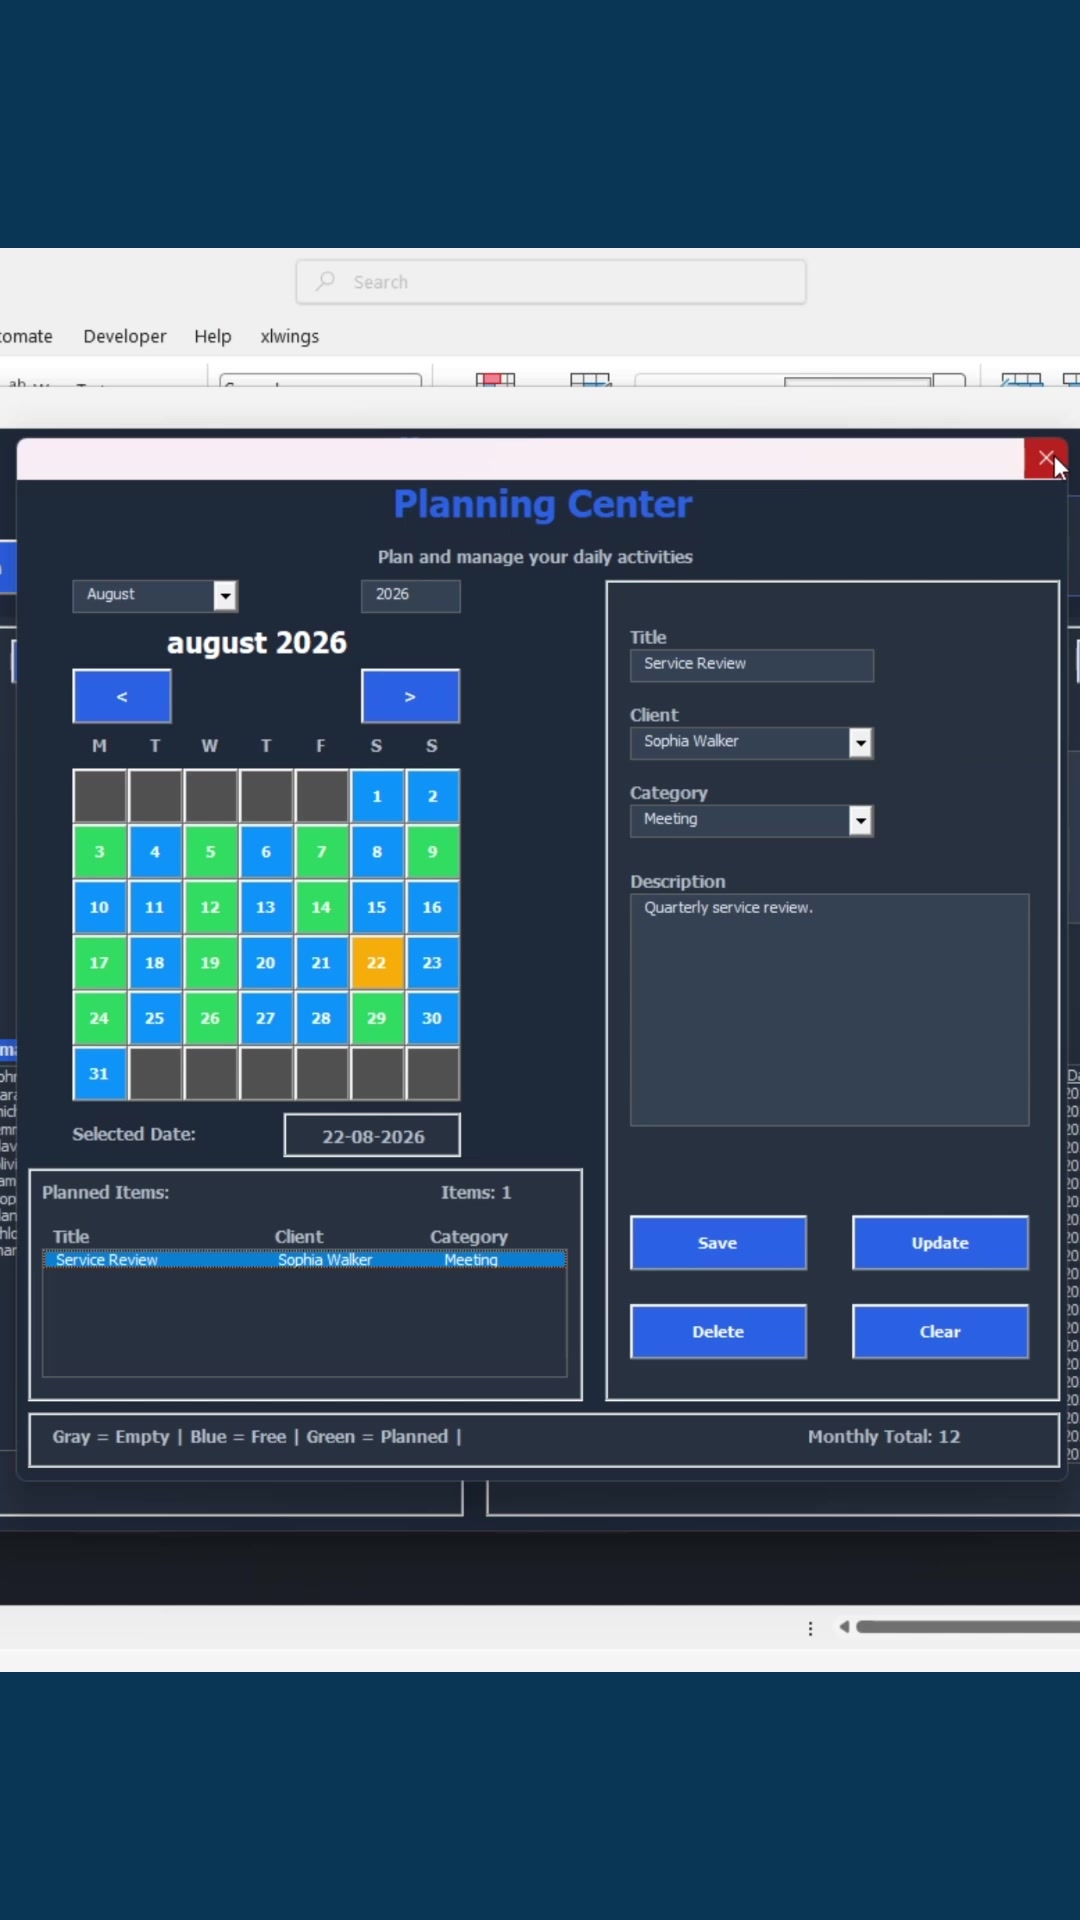Expand the Client dropdown for Sophia Walker
The height and width of the screenshot is (1920, 1080).
pyautogui.click(x=860, y=743)
